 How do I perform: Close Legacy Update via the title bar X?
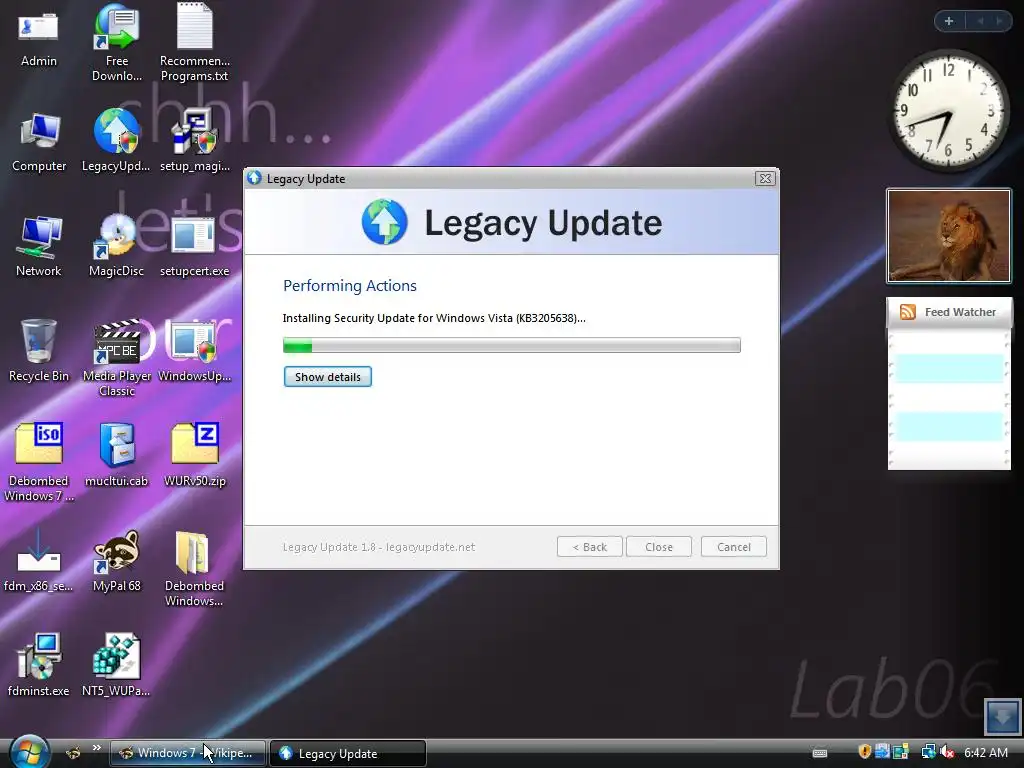(x=765, y=178)
